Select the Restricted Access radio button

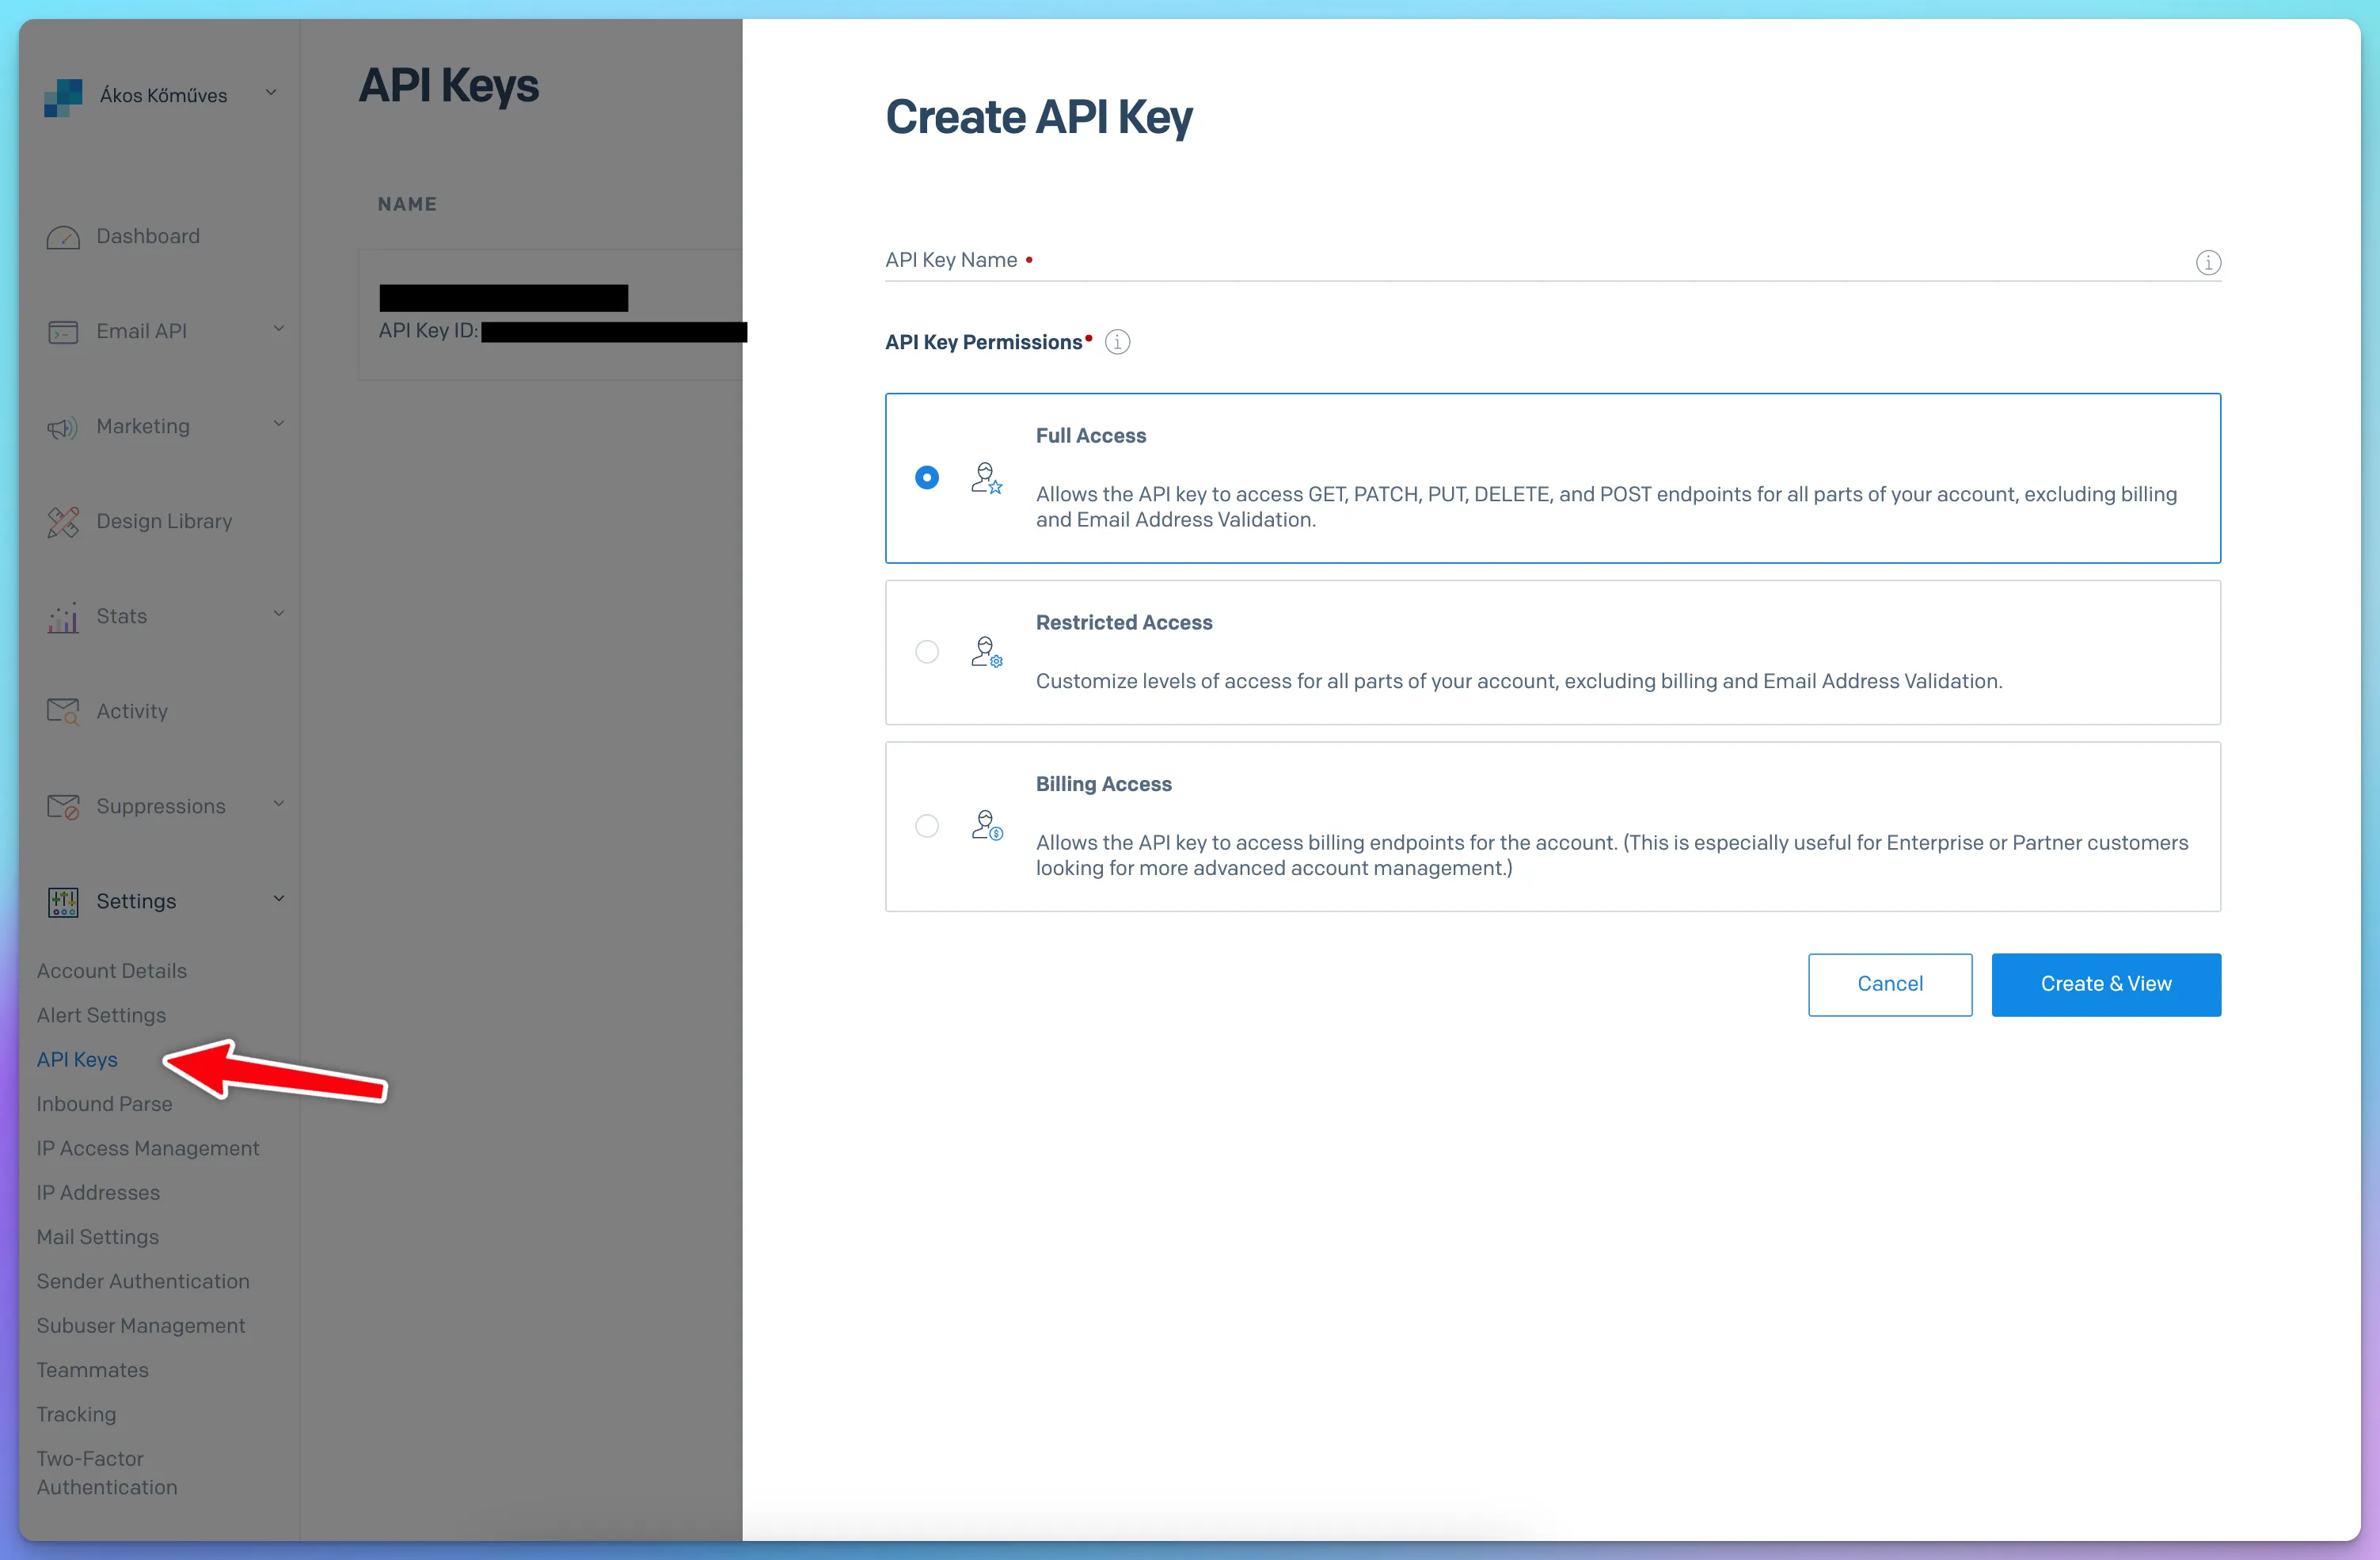927,652
